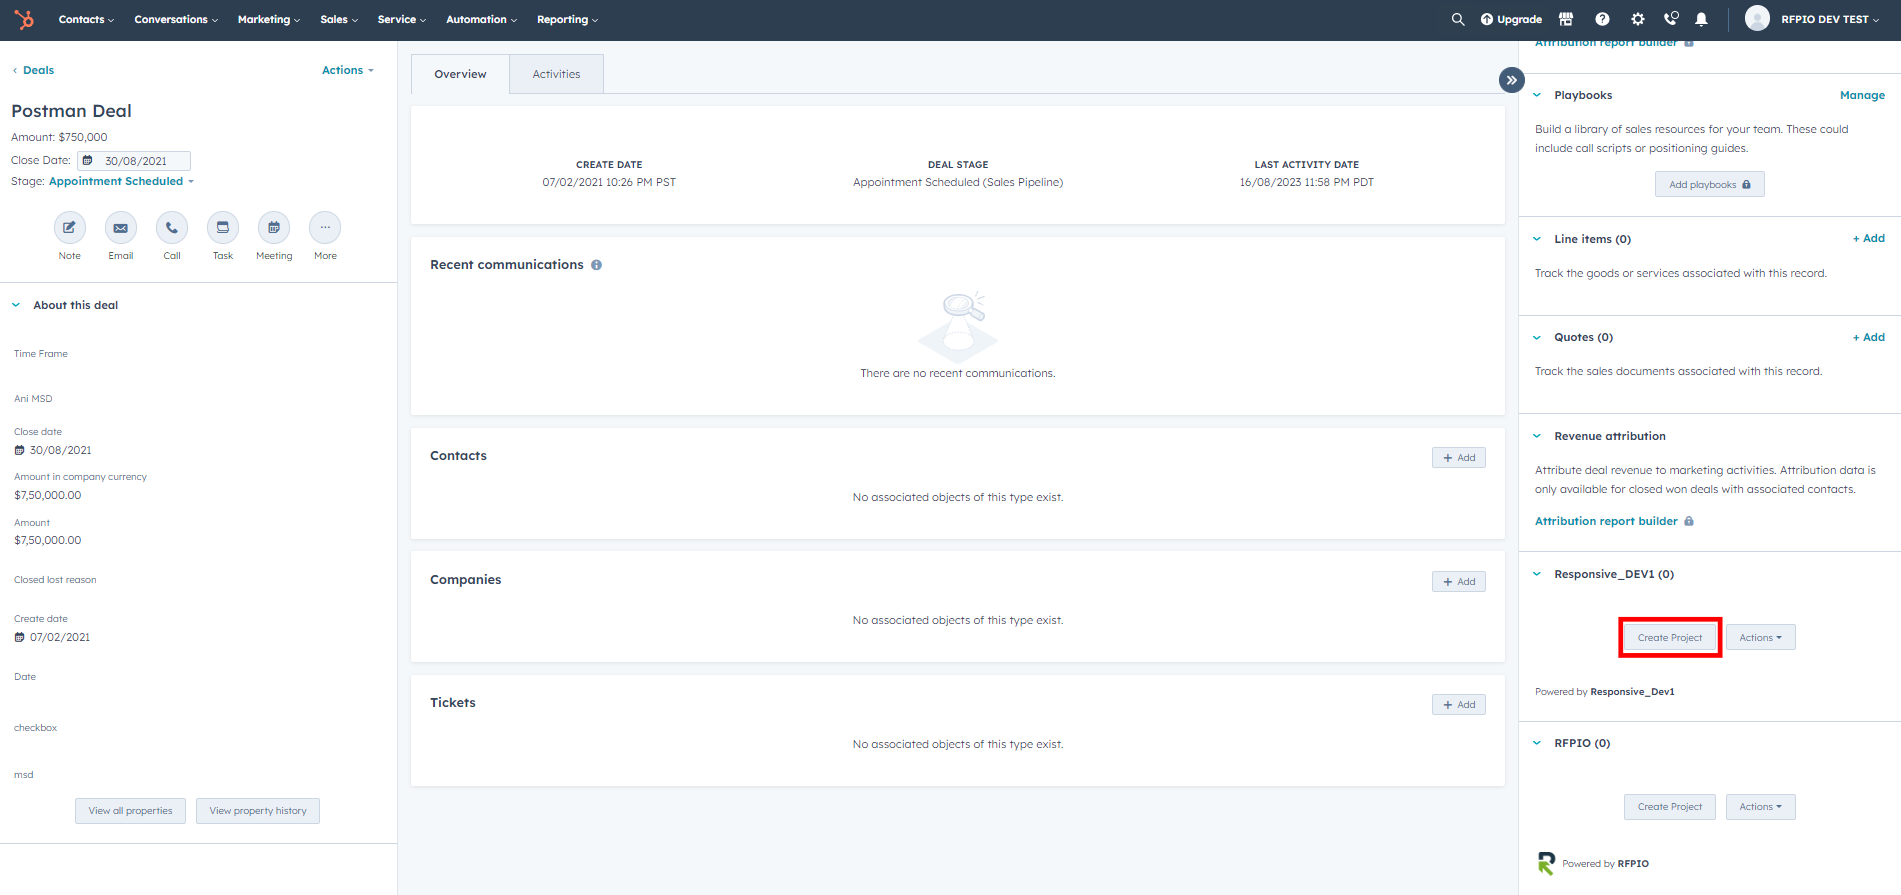Add a company association
The height and width of the screenshot is (895, 1901).
[1458, 581]
